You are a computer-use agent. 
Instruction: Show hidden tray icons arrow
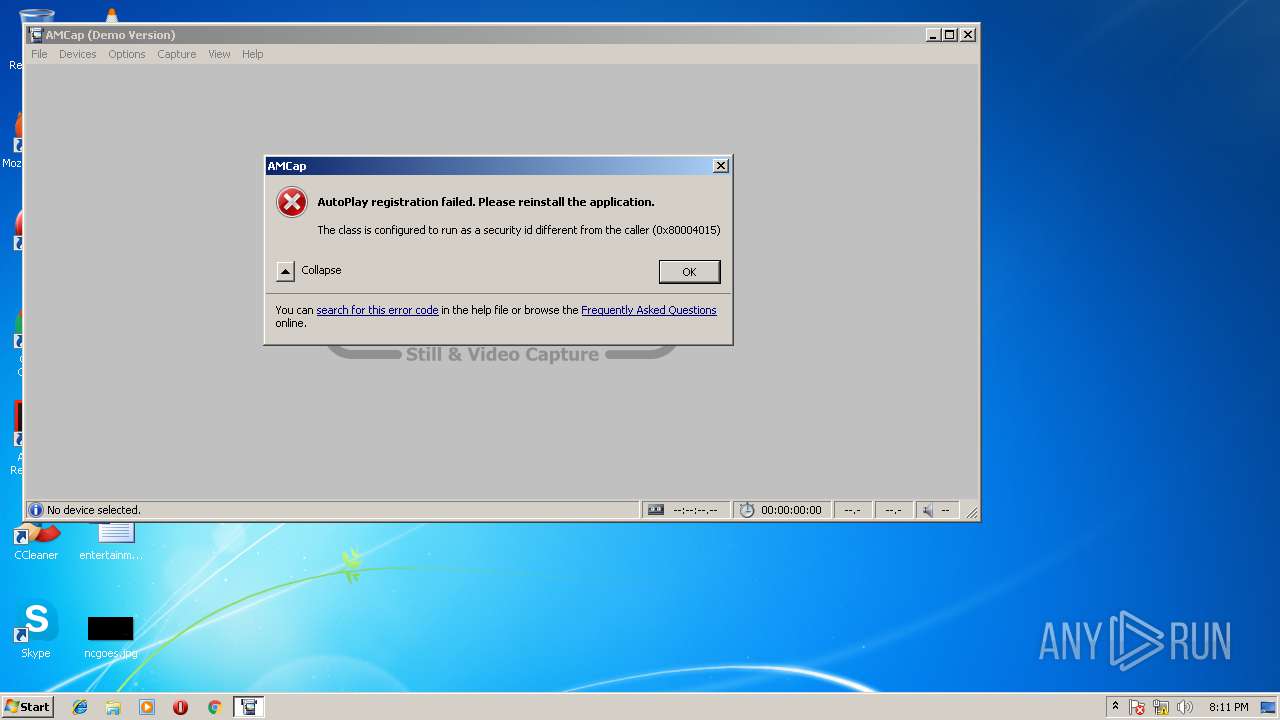1115,707
